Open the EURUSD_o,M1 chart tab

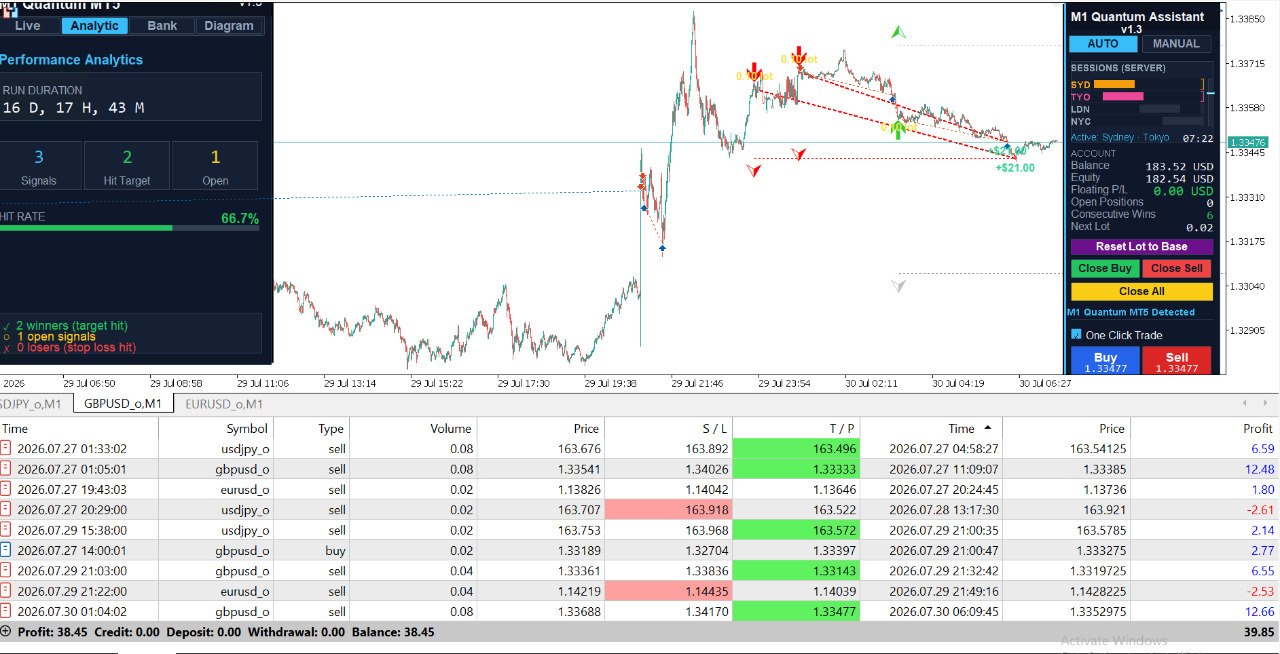(x=224, y=404)
